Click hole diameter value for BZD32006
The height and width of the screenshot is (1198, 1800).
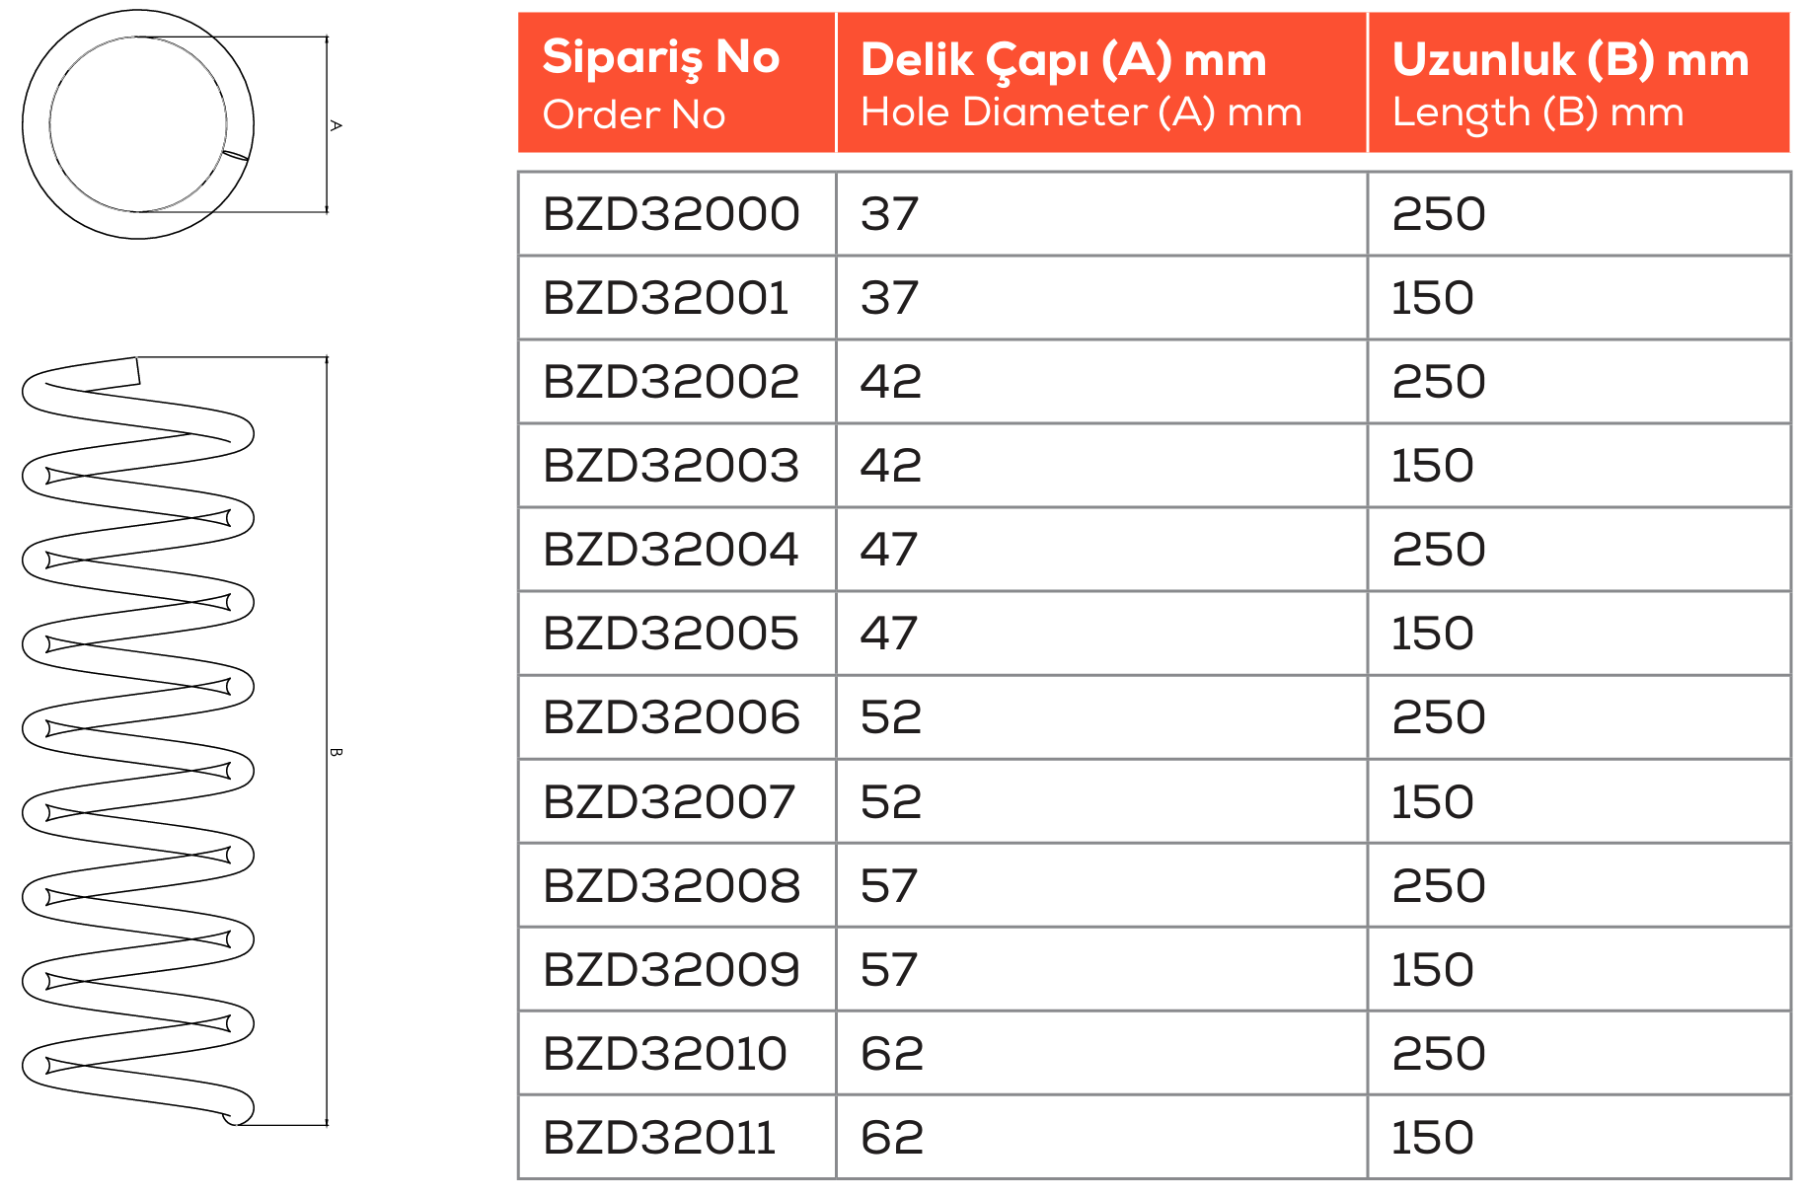click(x=891, y=718)
